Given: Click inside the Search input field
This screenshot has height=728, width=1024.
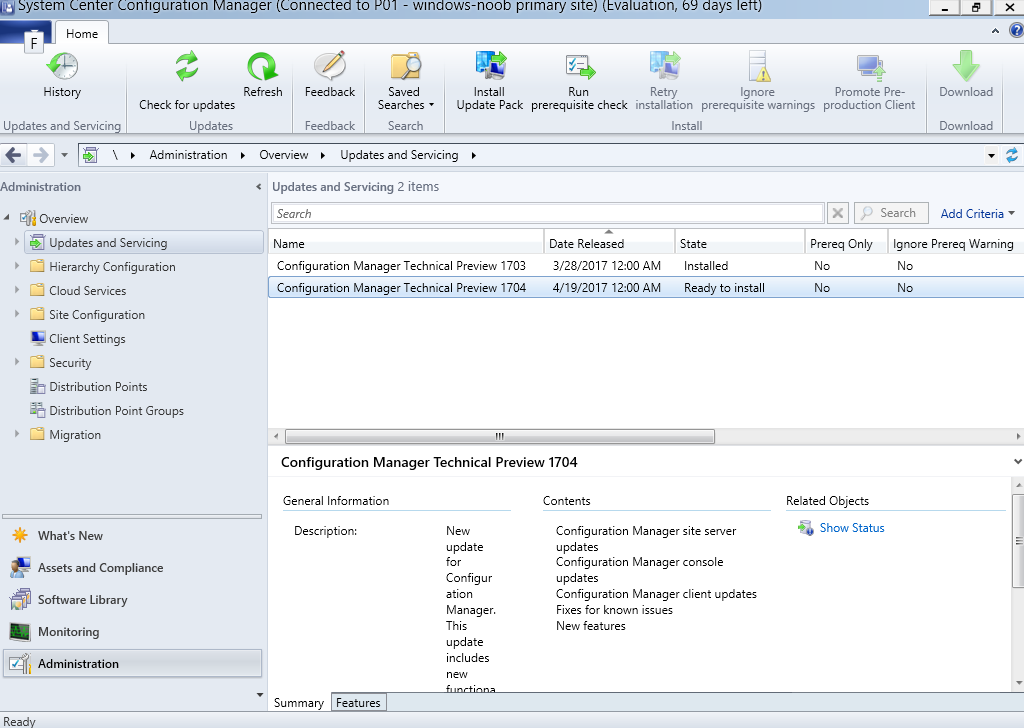Looking at the screenshot, I should coord(547,214).
